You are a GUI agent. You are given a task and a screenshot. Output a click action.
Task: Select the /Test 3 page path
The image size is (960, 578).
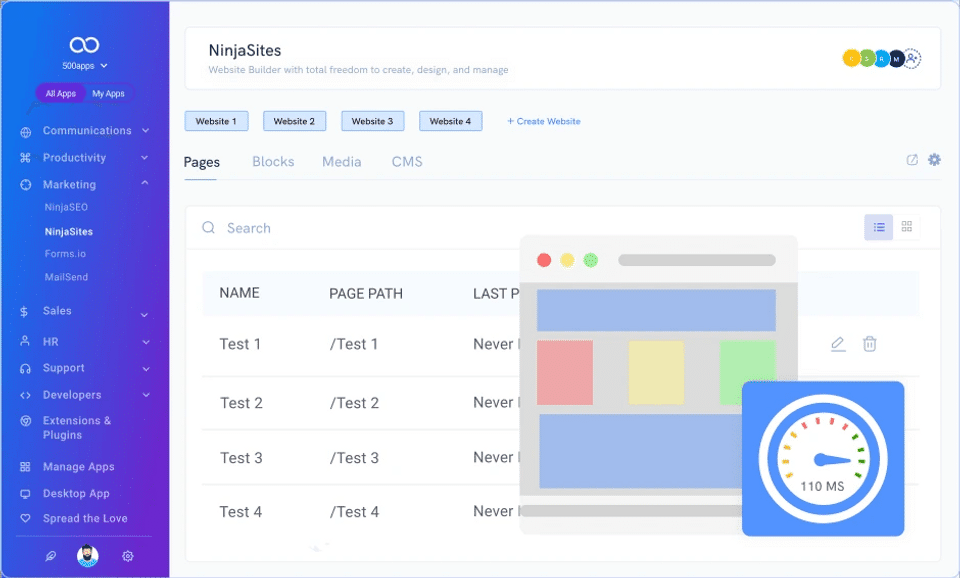coord(354,458)
